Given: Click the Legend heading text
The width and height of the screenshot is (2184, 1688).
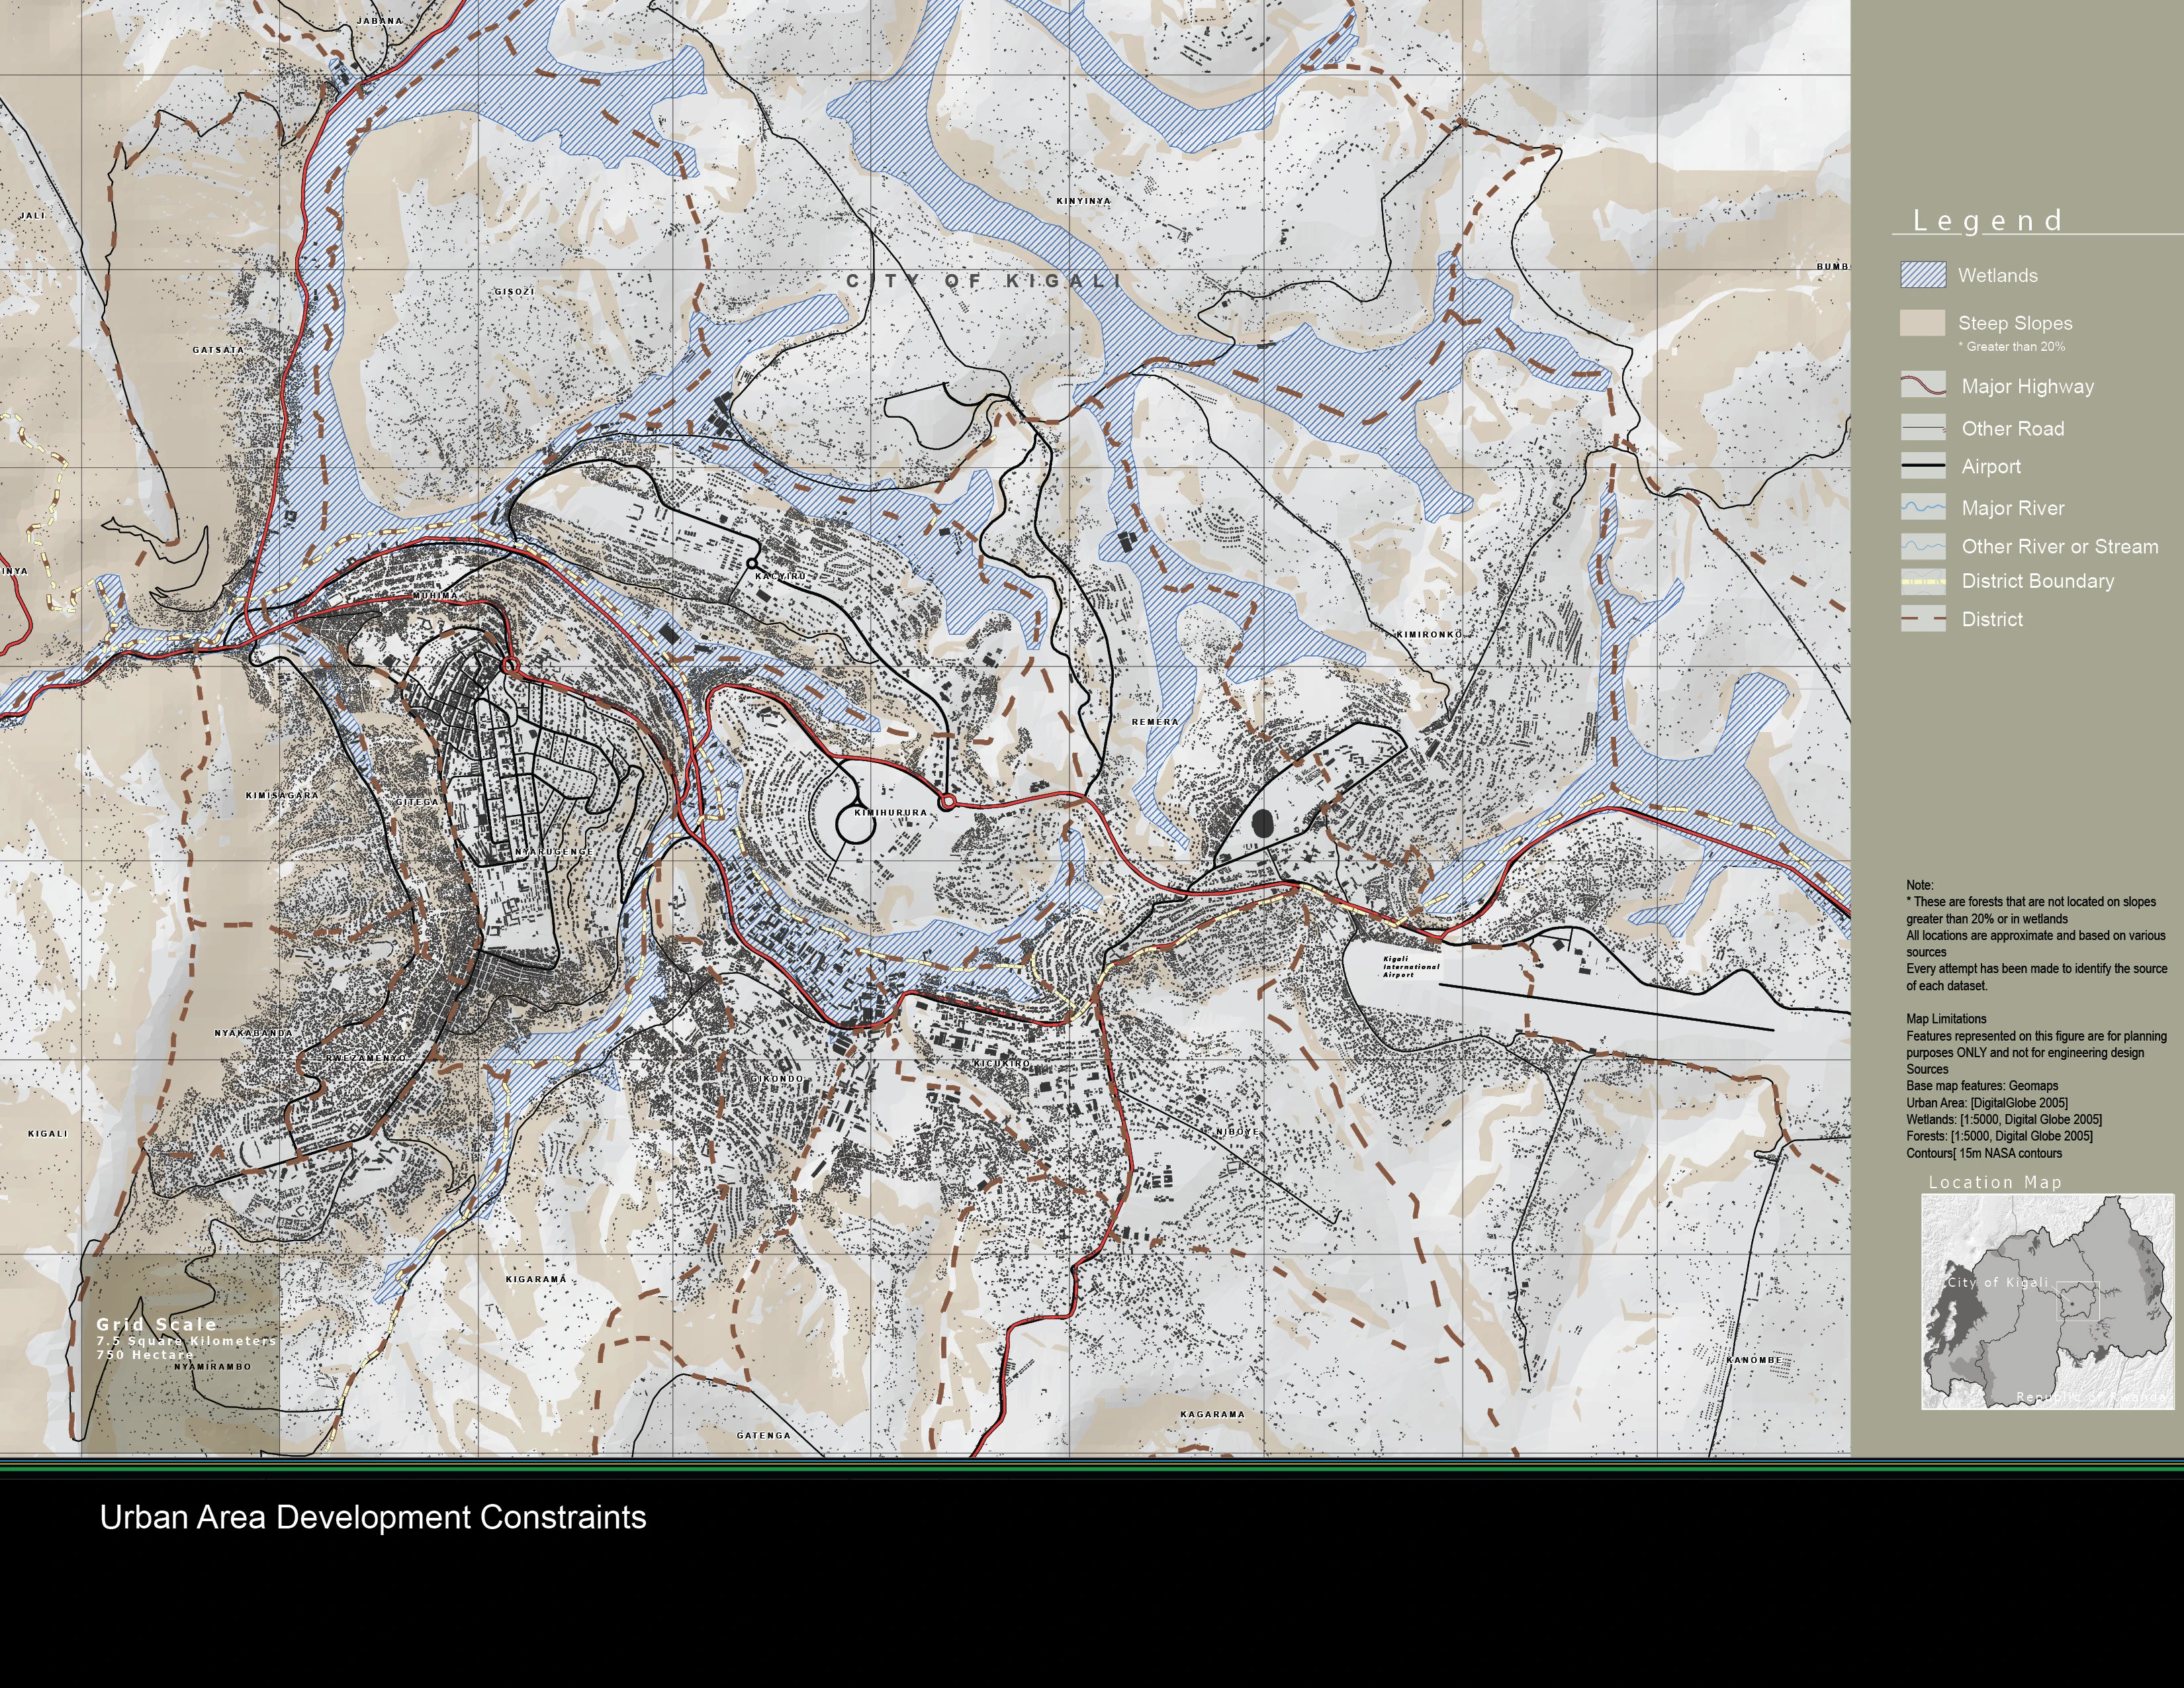Looking at the screenshot, I should click(x=1987, y=221).
